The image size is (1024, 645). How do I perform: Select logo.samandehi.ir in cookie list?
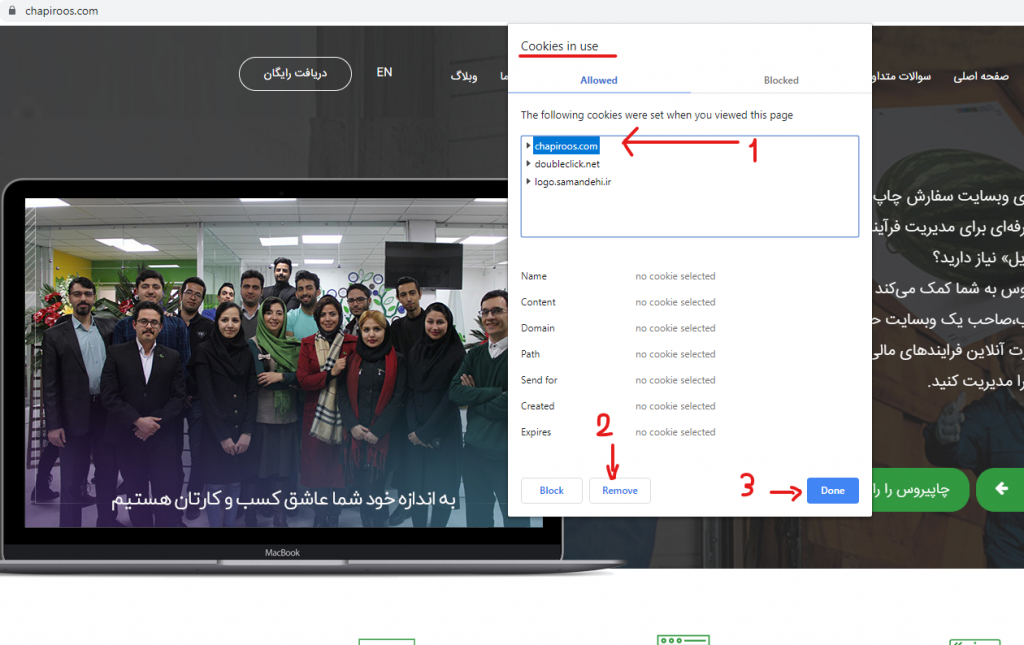(x=573, y=181)
